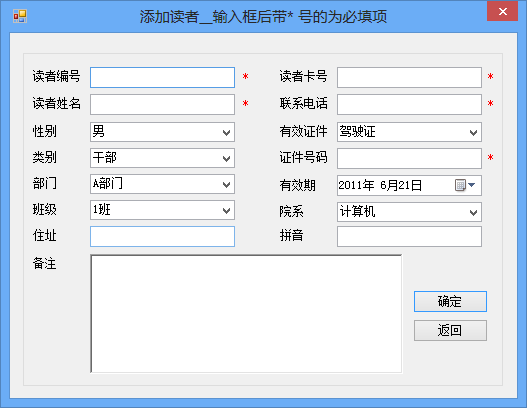The image size is (527, 408).
Task: Focus the 读者编号 input field
Action: tap(162, 78)
